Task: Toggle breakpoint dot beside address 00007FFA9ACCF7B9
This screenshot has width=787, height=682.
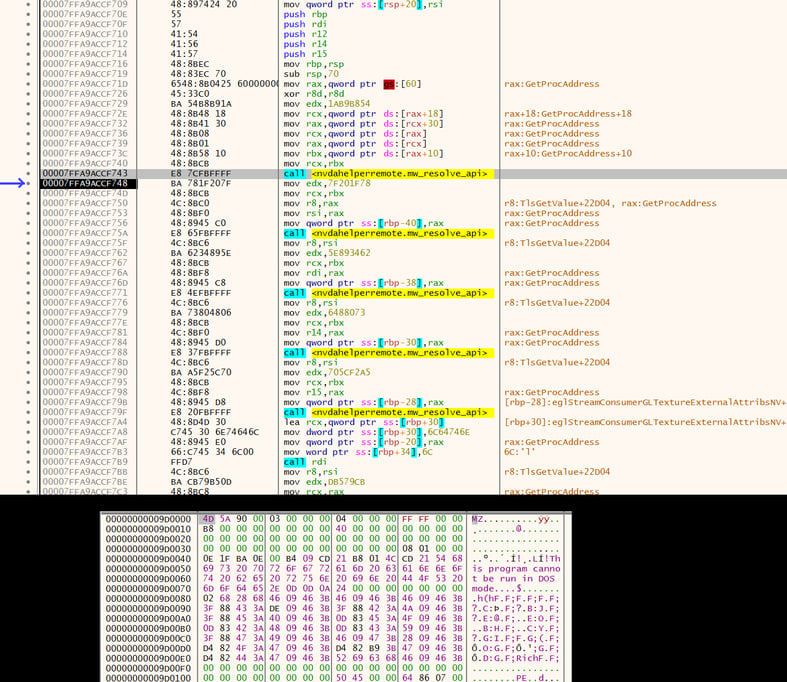Action: [x=28, y=462]
